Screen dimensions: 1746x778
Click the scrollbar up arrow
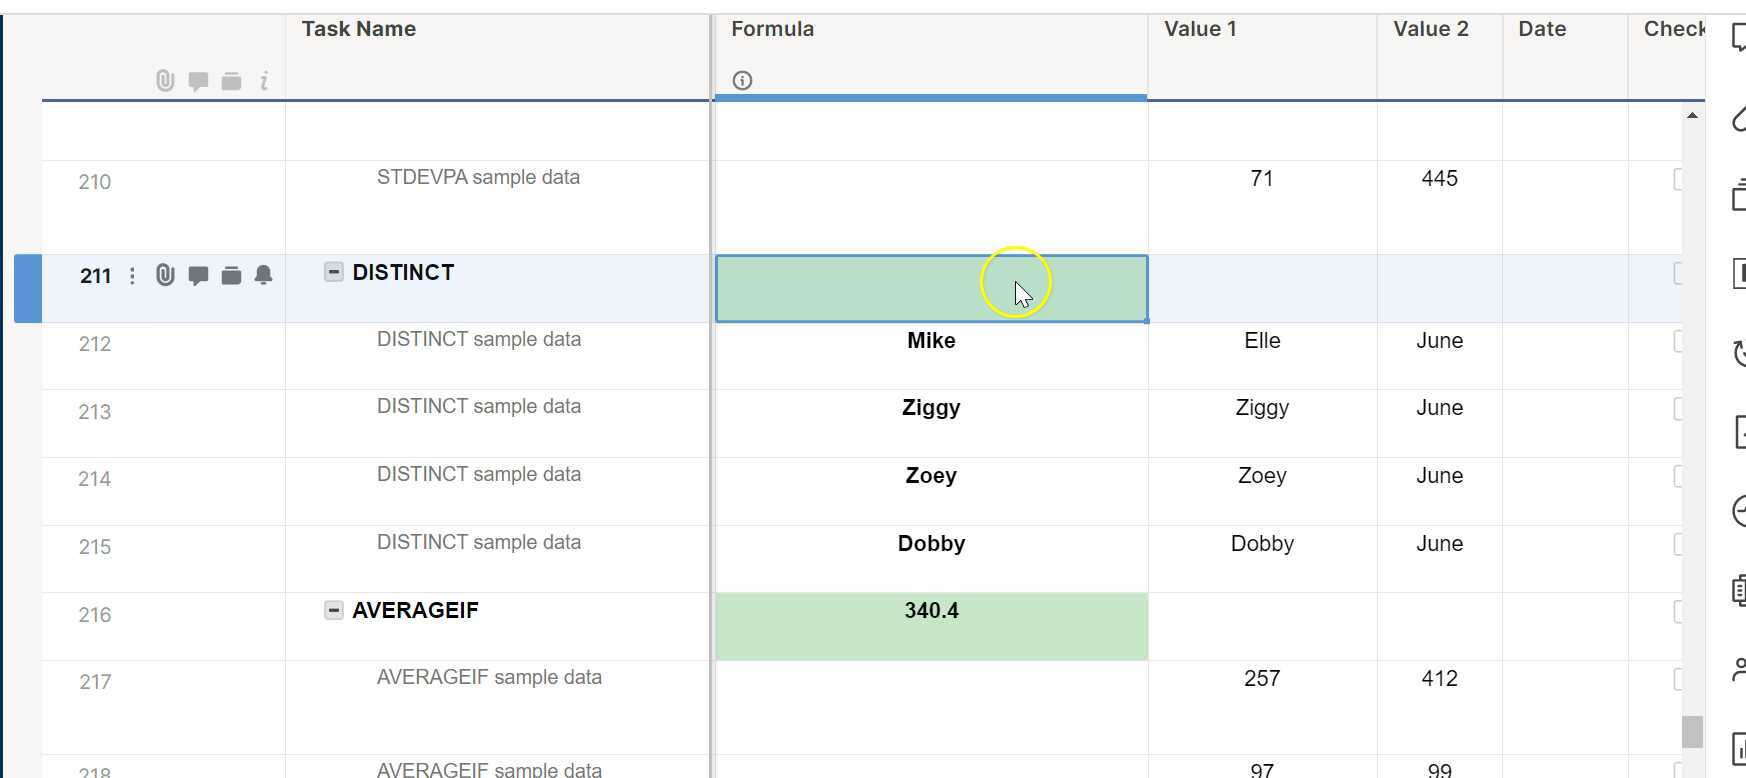coord(1692,116)
